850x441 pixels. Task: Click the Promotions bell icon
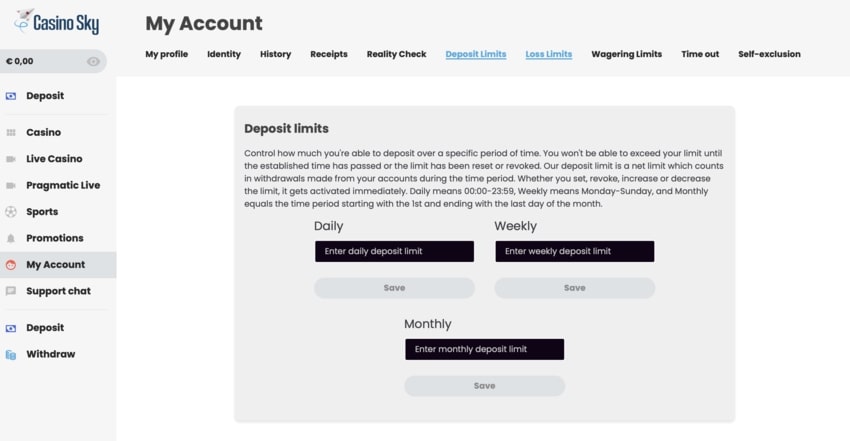click(x=11, y=238)
